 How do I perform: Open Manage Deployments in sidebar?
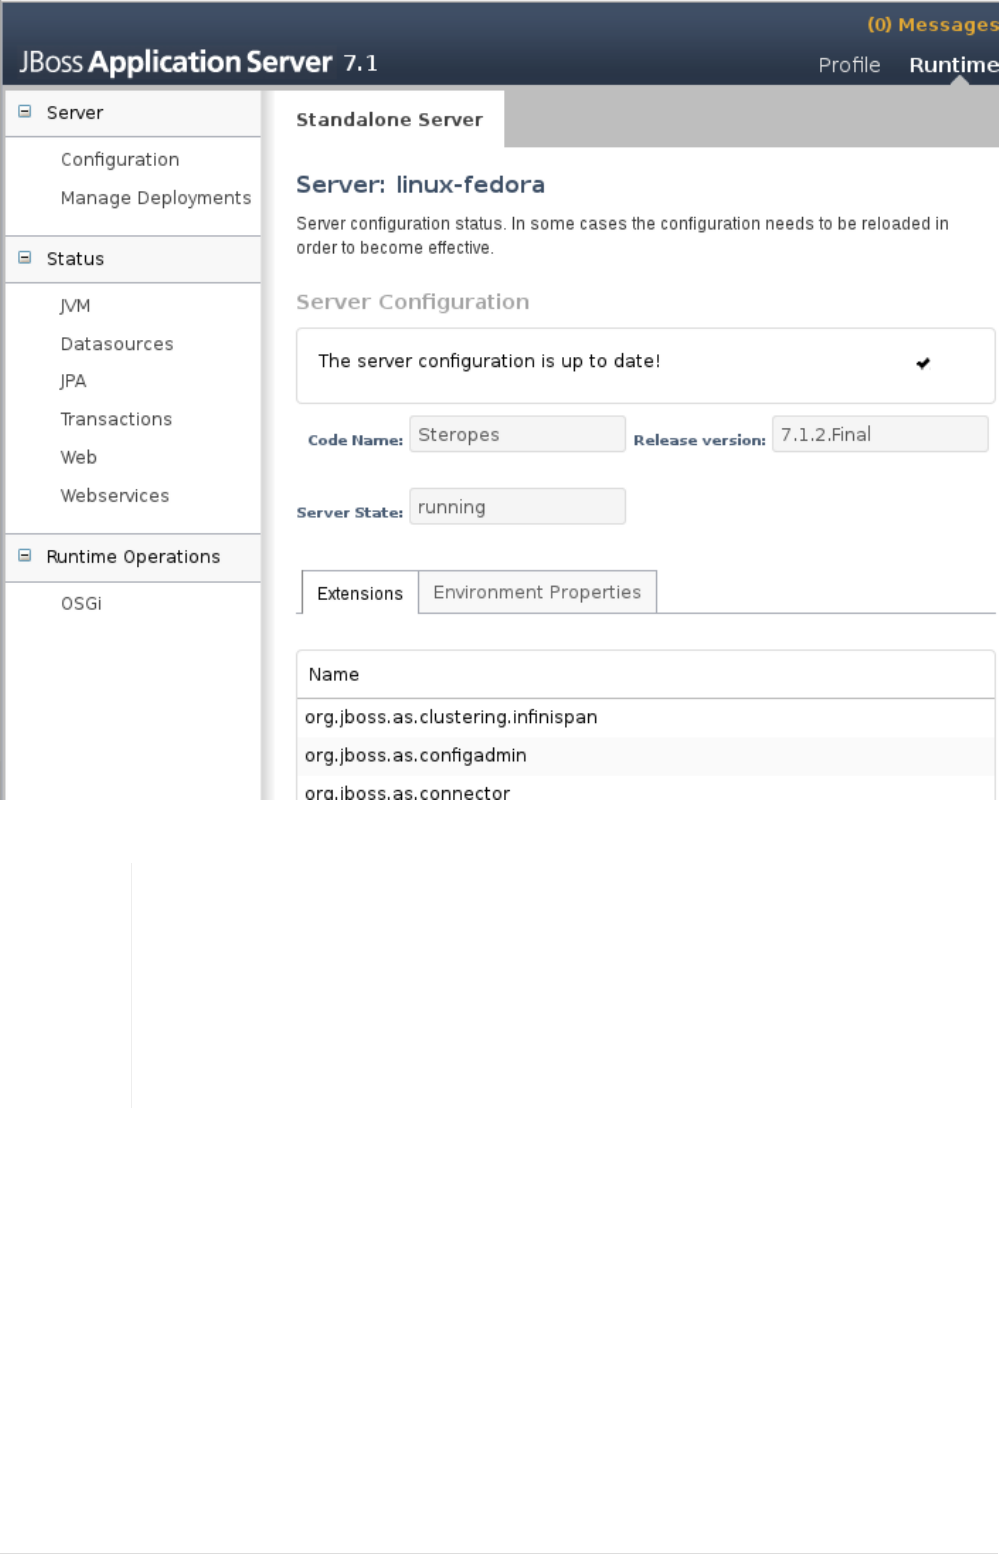tap(156, 198)
